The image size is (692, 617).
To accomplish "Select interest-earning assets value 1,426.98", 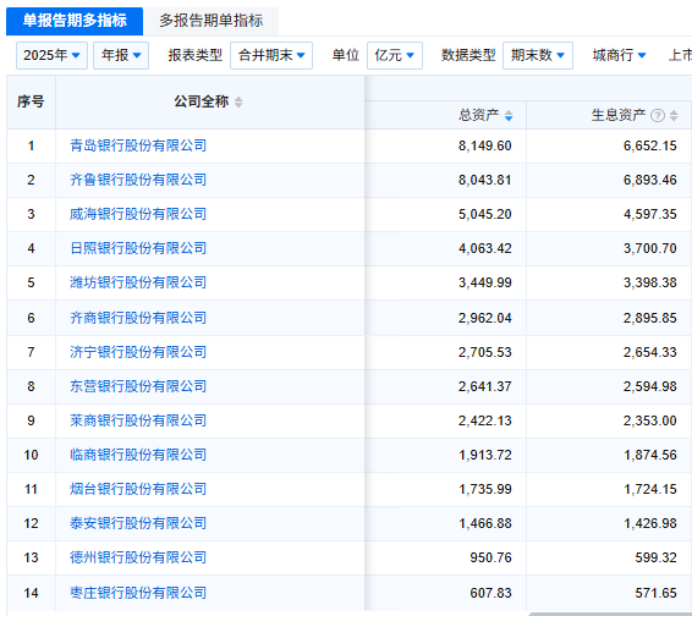I will [650, 523].
